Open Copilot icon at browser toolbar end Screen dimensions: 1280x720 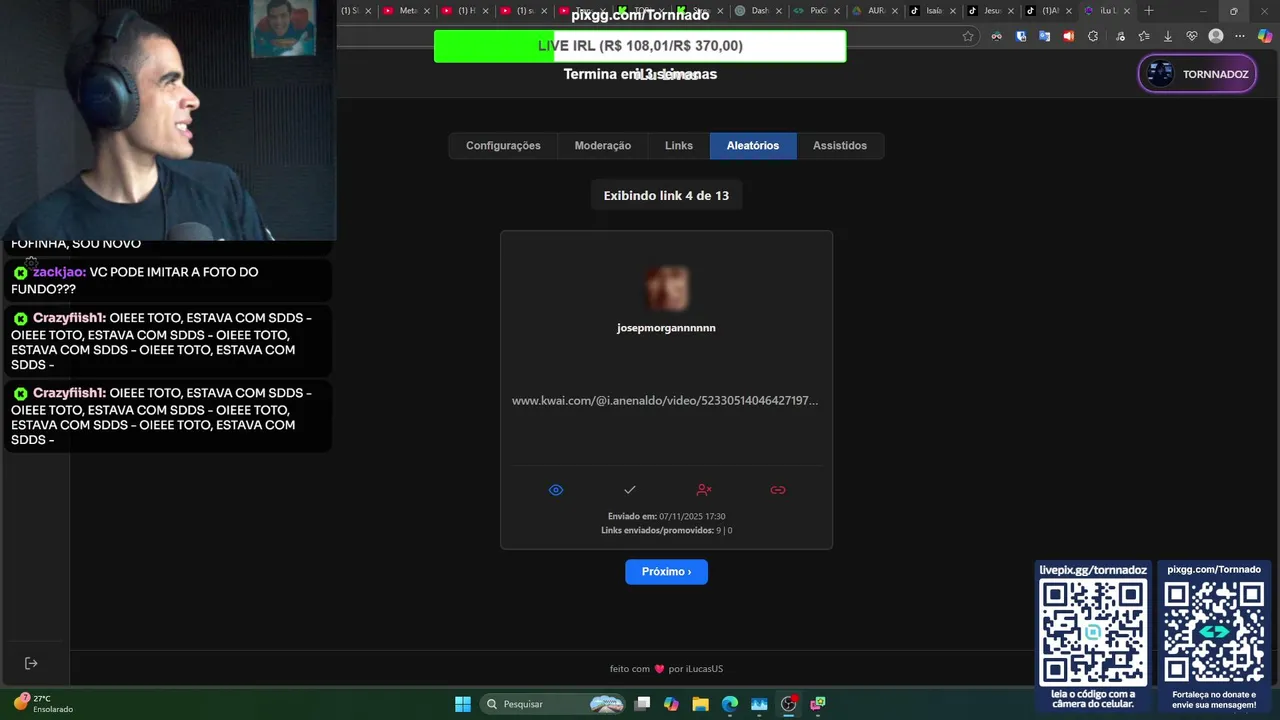coord(1265,36)
